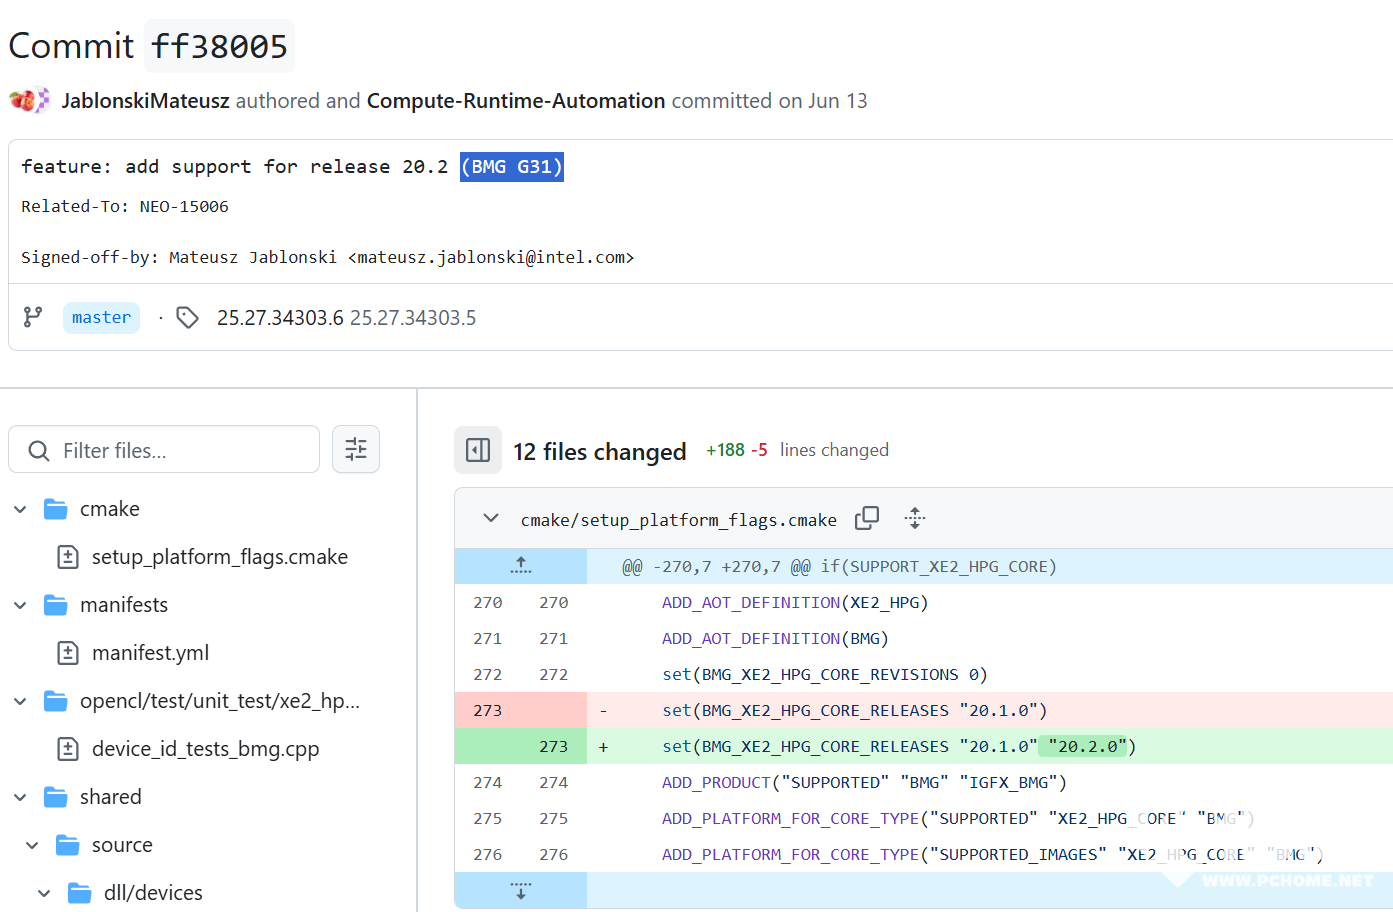The height and width of the screenshot is (912, 1393).
Task: Expand diff lines downward below 276
Action: point(521,890)
